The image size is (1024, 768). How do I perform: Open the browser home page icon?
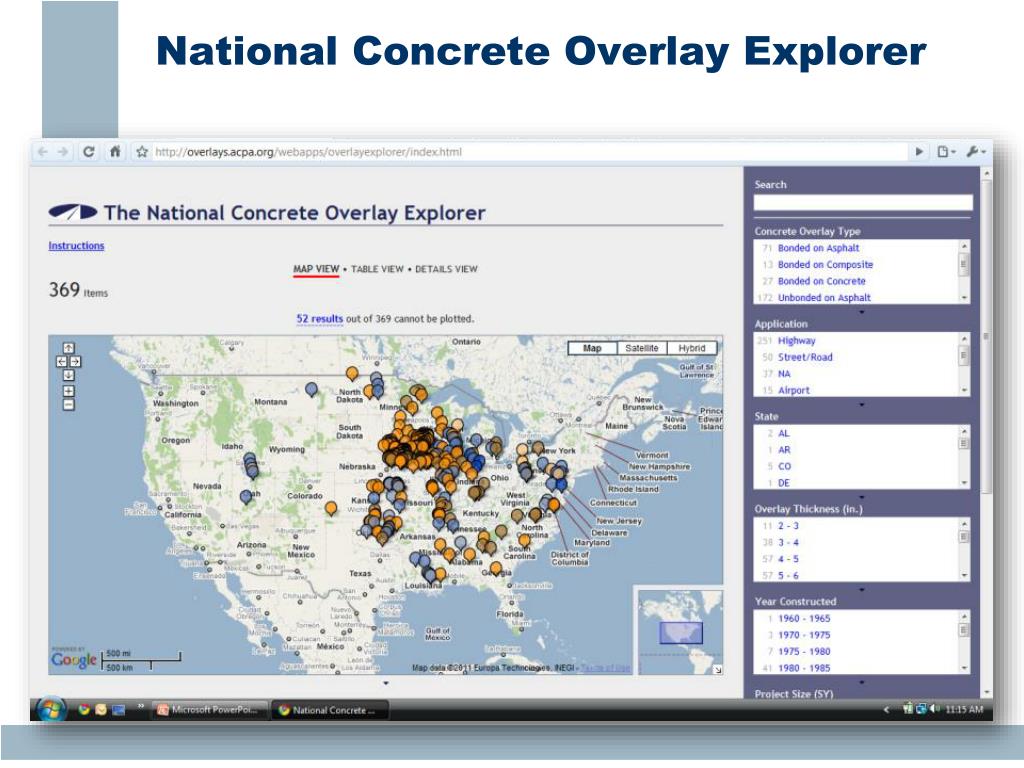point(115,152)
